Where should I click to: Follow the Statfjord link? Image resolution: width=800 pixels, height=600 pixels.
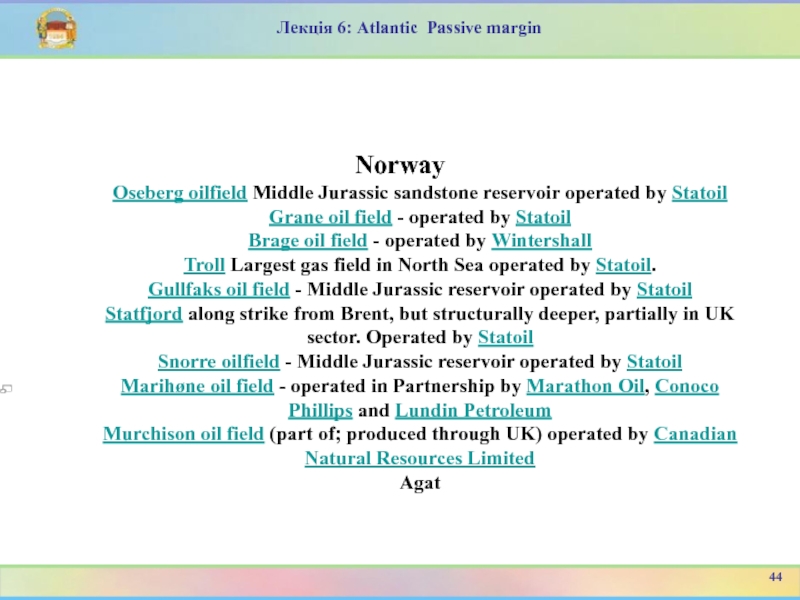(x=144, y=314)
